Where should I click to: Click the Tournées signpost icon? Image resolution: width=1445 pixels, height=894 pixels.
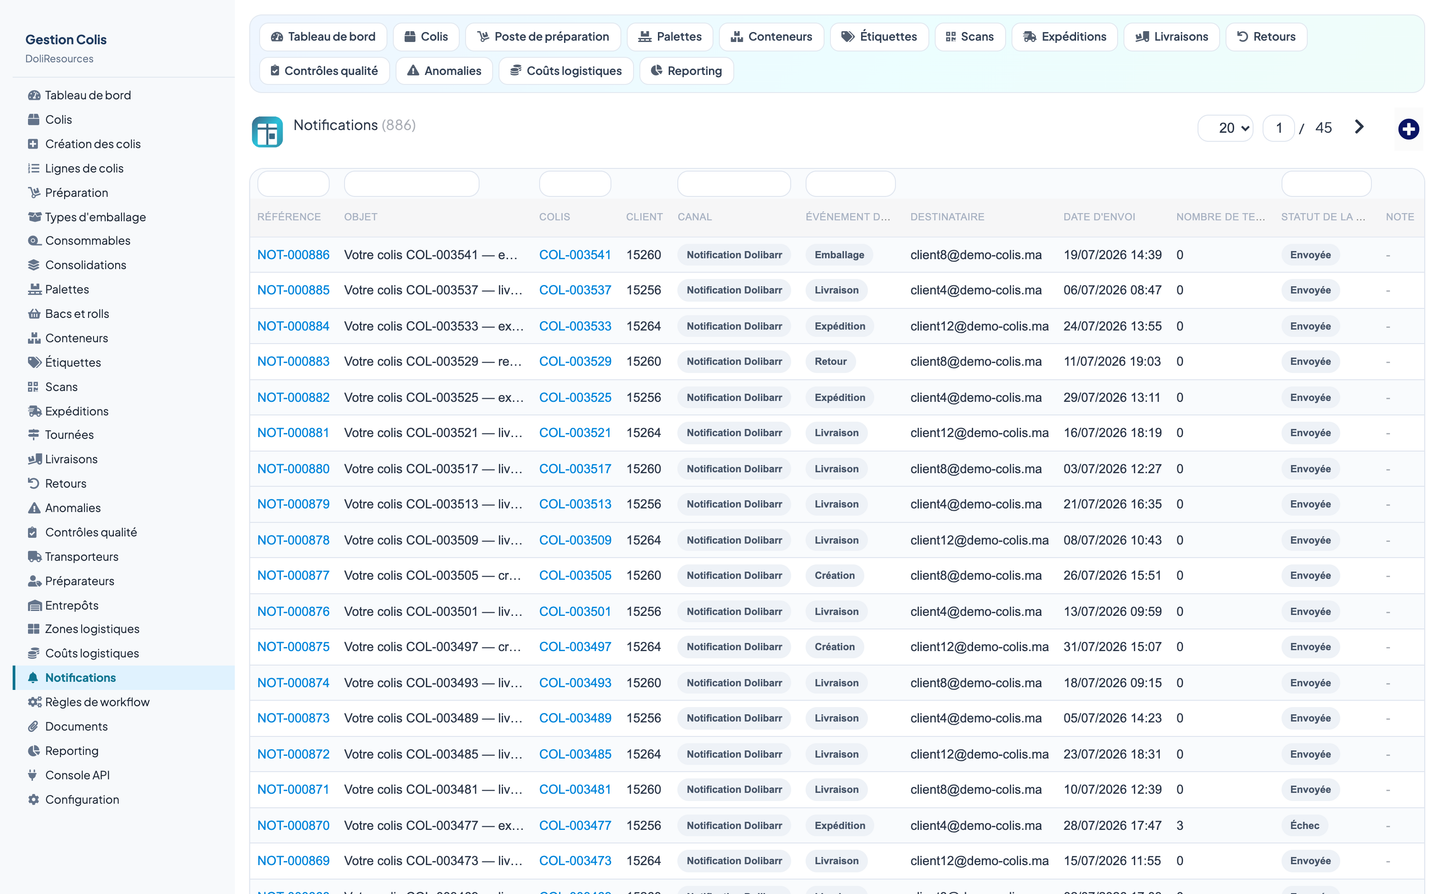click(34, 435)
